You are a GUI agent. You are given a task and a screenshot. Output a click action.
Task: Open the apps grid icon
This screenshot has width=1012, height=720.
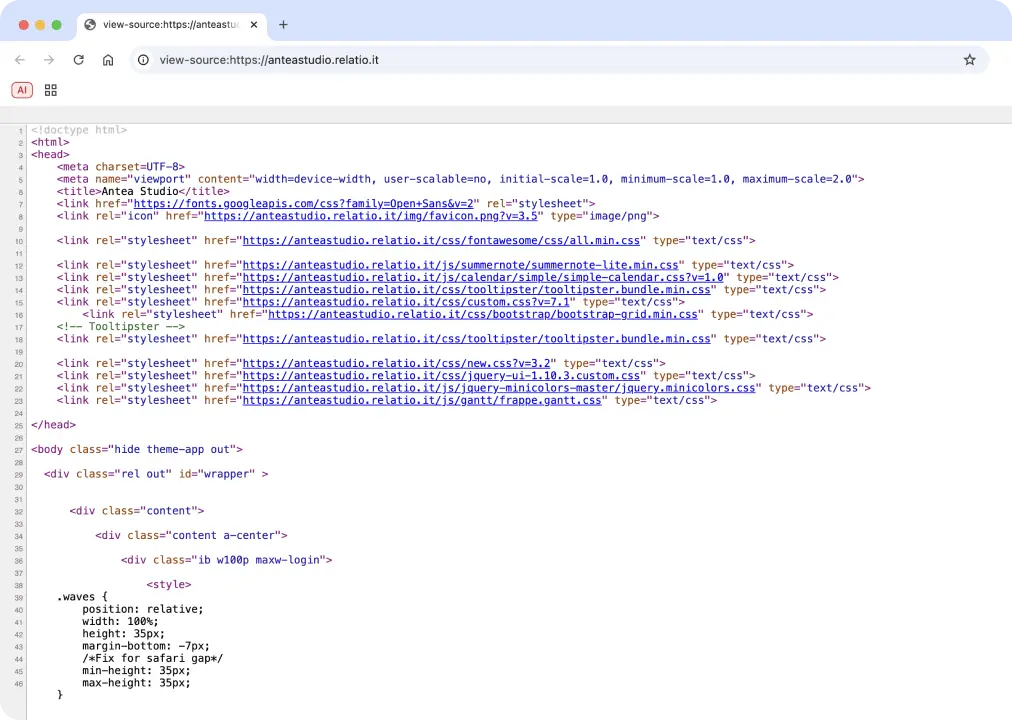(51, 90)
